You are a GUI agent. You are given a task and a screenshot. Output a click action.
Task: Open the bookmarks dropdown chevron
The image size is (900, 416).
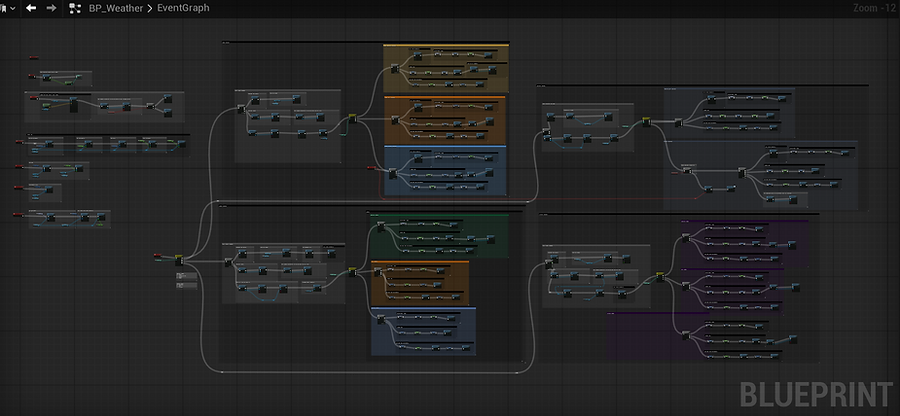click(13, 9)
